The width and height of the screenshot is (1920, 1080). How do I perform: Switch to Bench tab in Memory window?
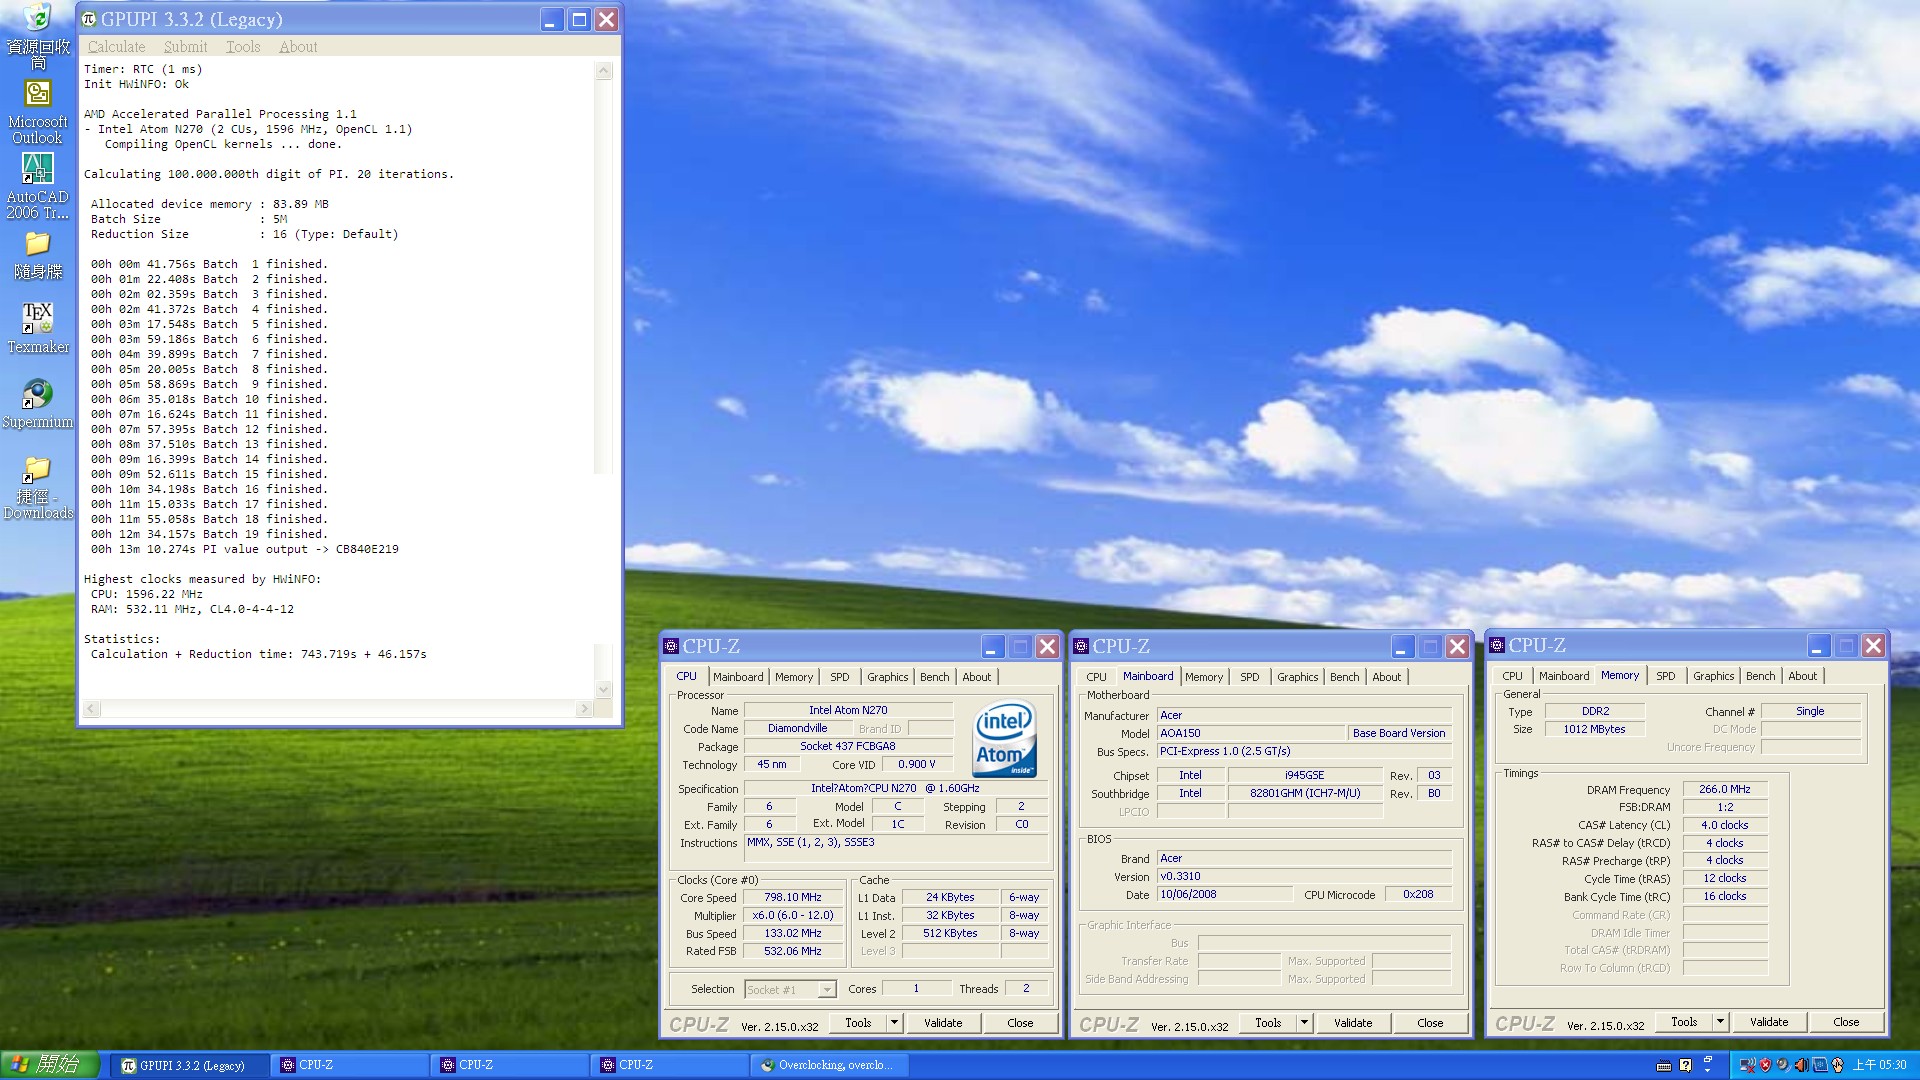point(1760,676)
